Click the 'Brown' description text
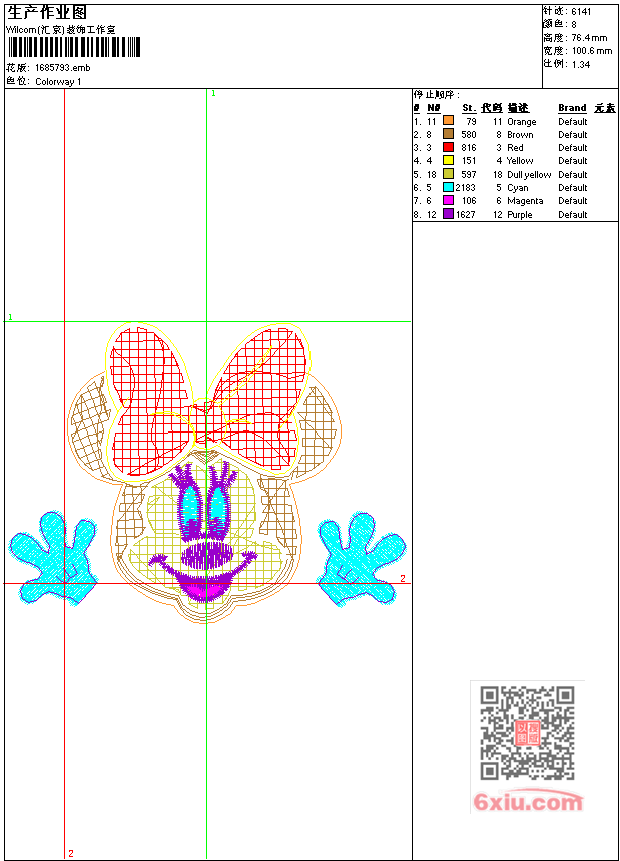The height and width of the screenshot is (861, 620). [520, 135]
